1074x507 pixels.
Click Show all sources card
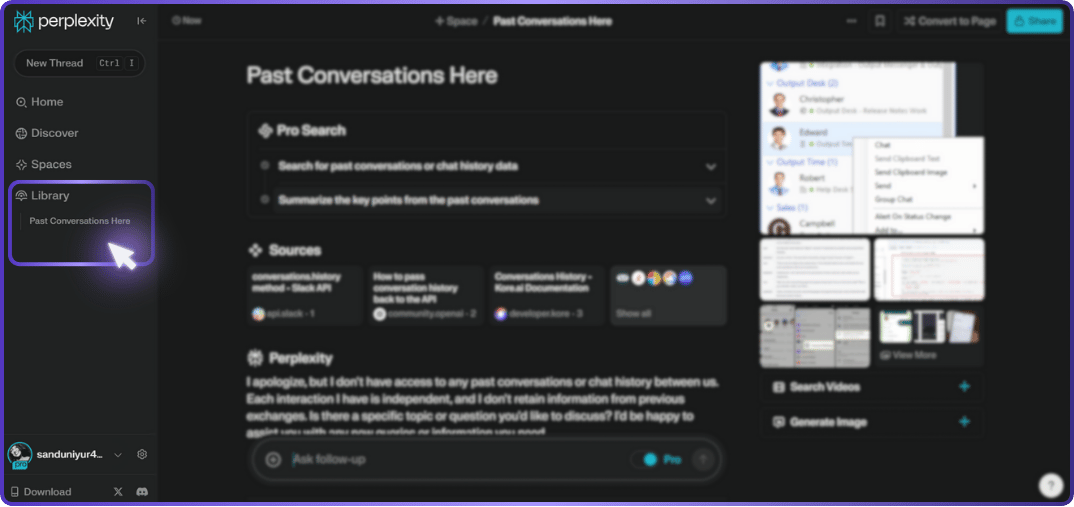coord(669,295)
